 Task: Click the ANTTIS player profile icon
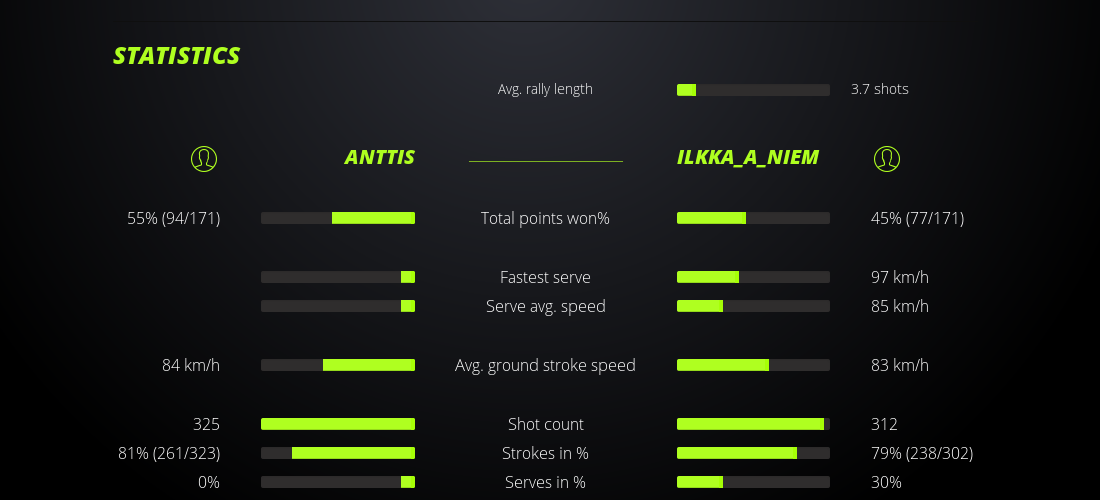pos(204,158)
